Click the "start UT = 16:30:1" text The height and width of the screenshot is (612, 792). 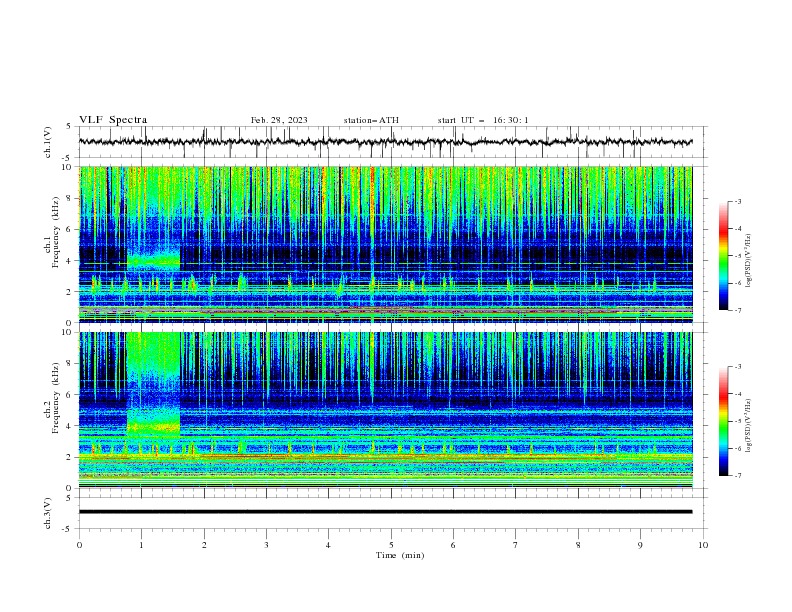[482, 120]
